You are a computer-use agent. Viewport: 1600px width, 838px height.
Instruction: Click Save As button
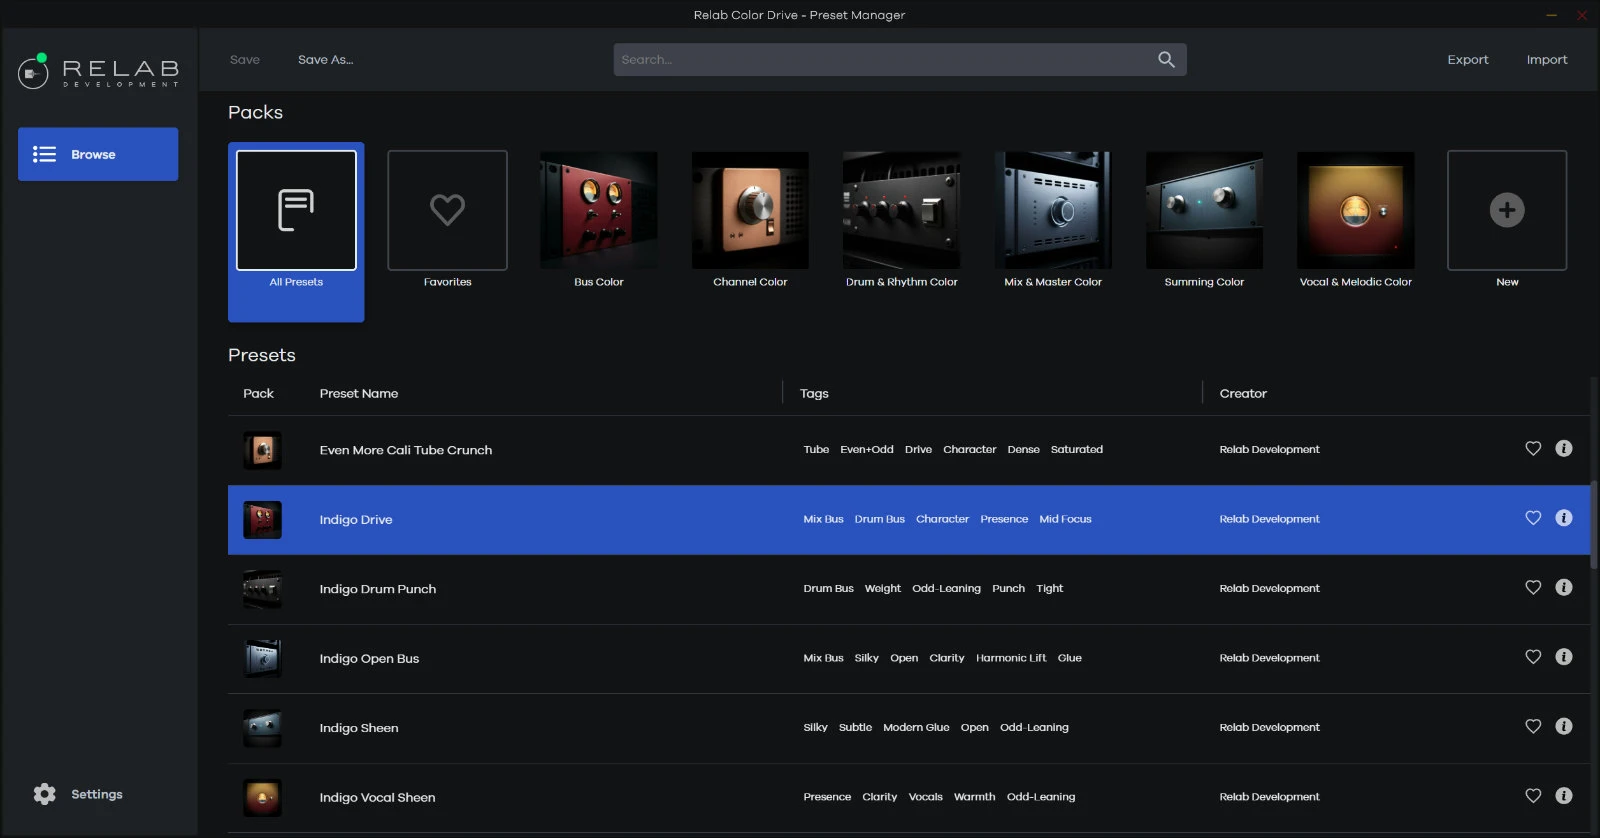[325, 60]
